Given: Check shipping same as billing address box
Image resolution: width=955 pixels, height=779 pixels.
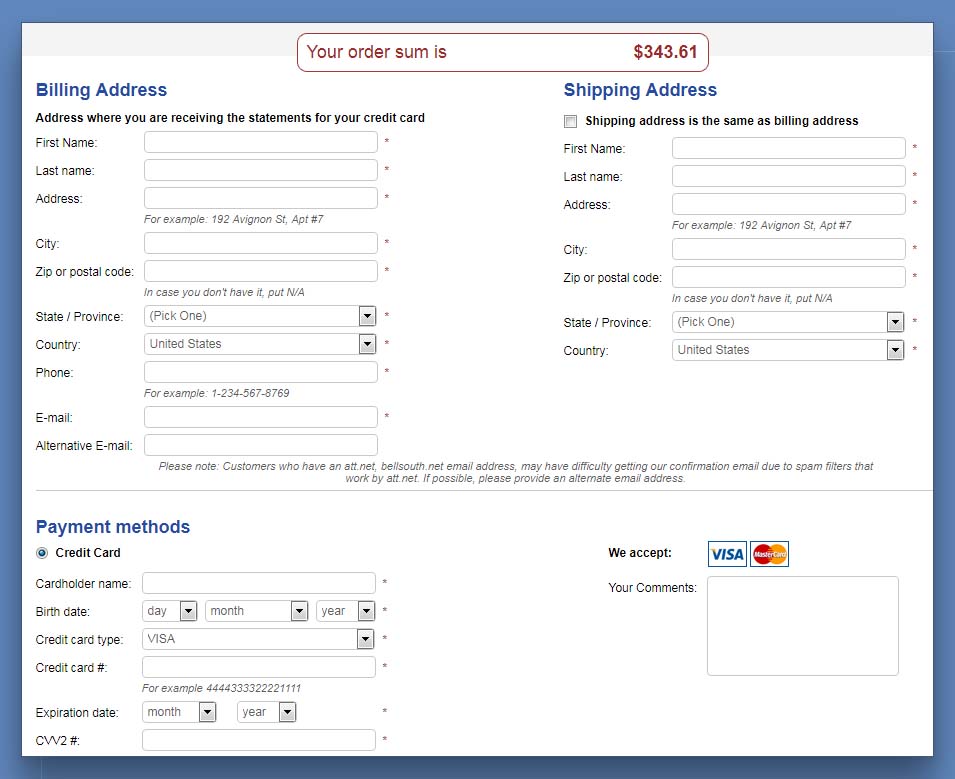Looking at the screenshot, I should click(x=571, y=121).
